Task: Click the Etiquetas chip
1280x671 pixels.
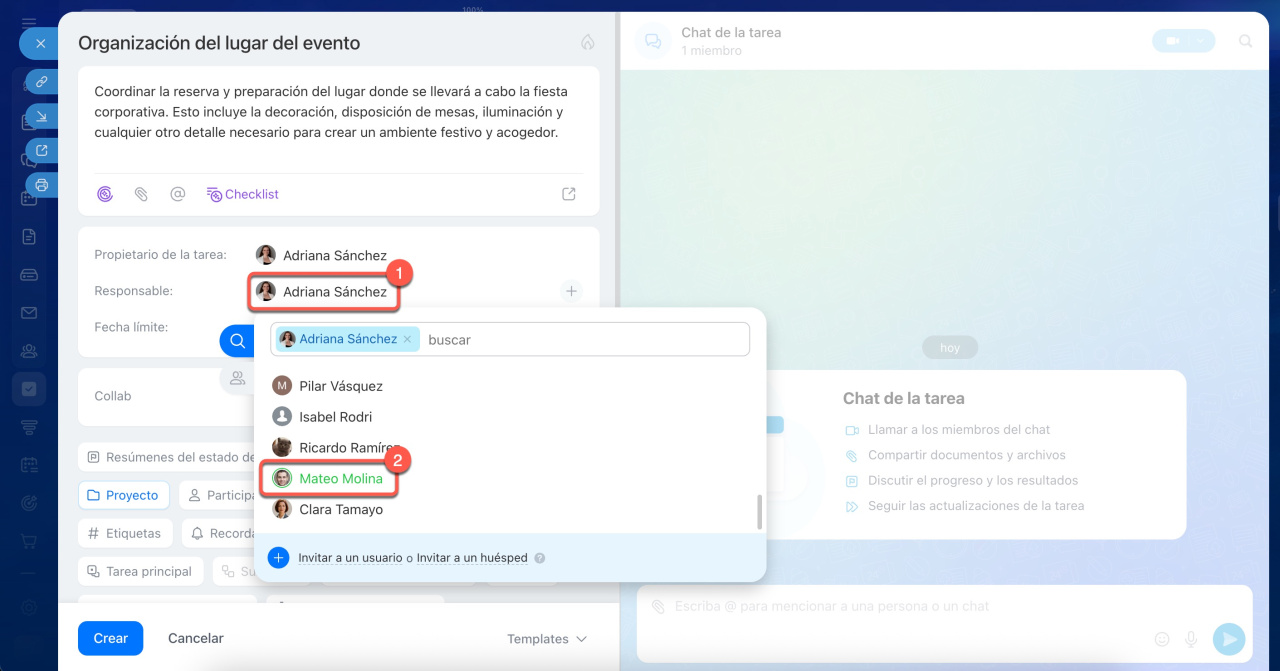Action: click(126, 533)
